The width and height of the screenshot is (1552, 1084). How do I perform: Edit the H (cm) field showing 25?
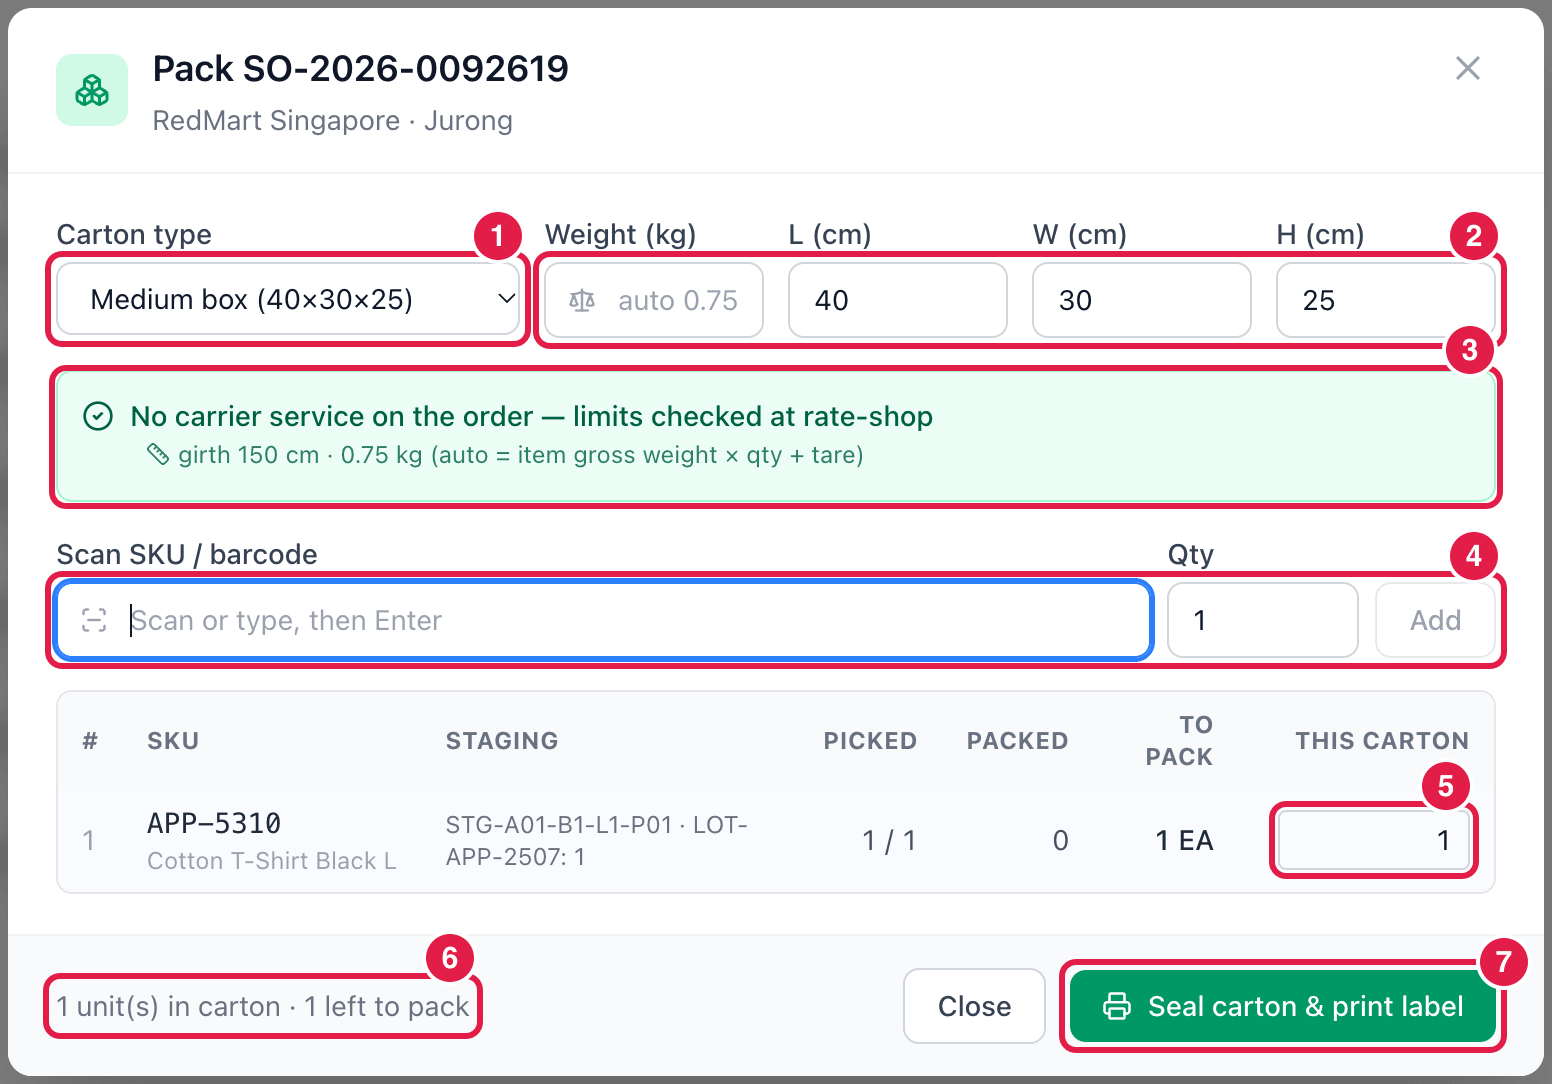point(1386,300)
